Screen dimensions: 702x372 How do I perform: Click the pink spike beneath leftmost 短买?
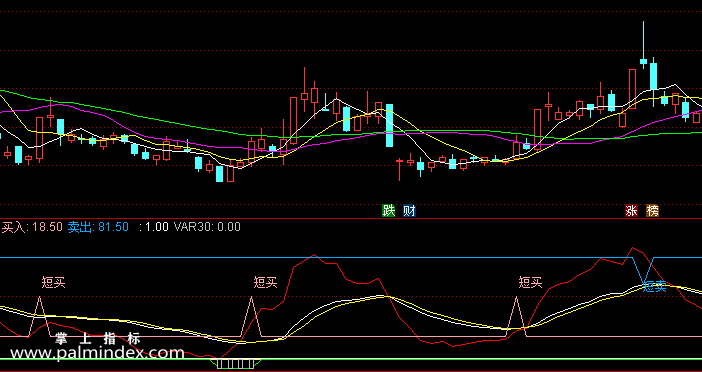pyautogui.click(x=39, y=316)
